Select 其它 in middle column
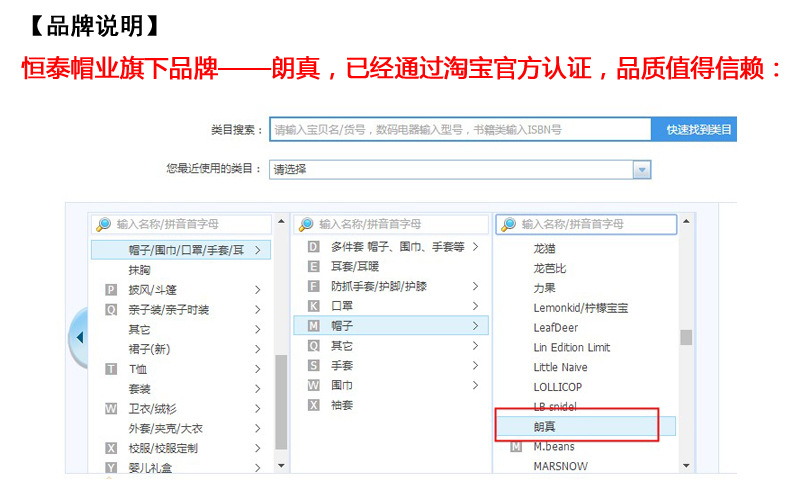790x500 pixels. coord(342,346)
